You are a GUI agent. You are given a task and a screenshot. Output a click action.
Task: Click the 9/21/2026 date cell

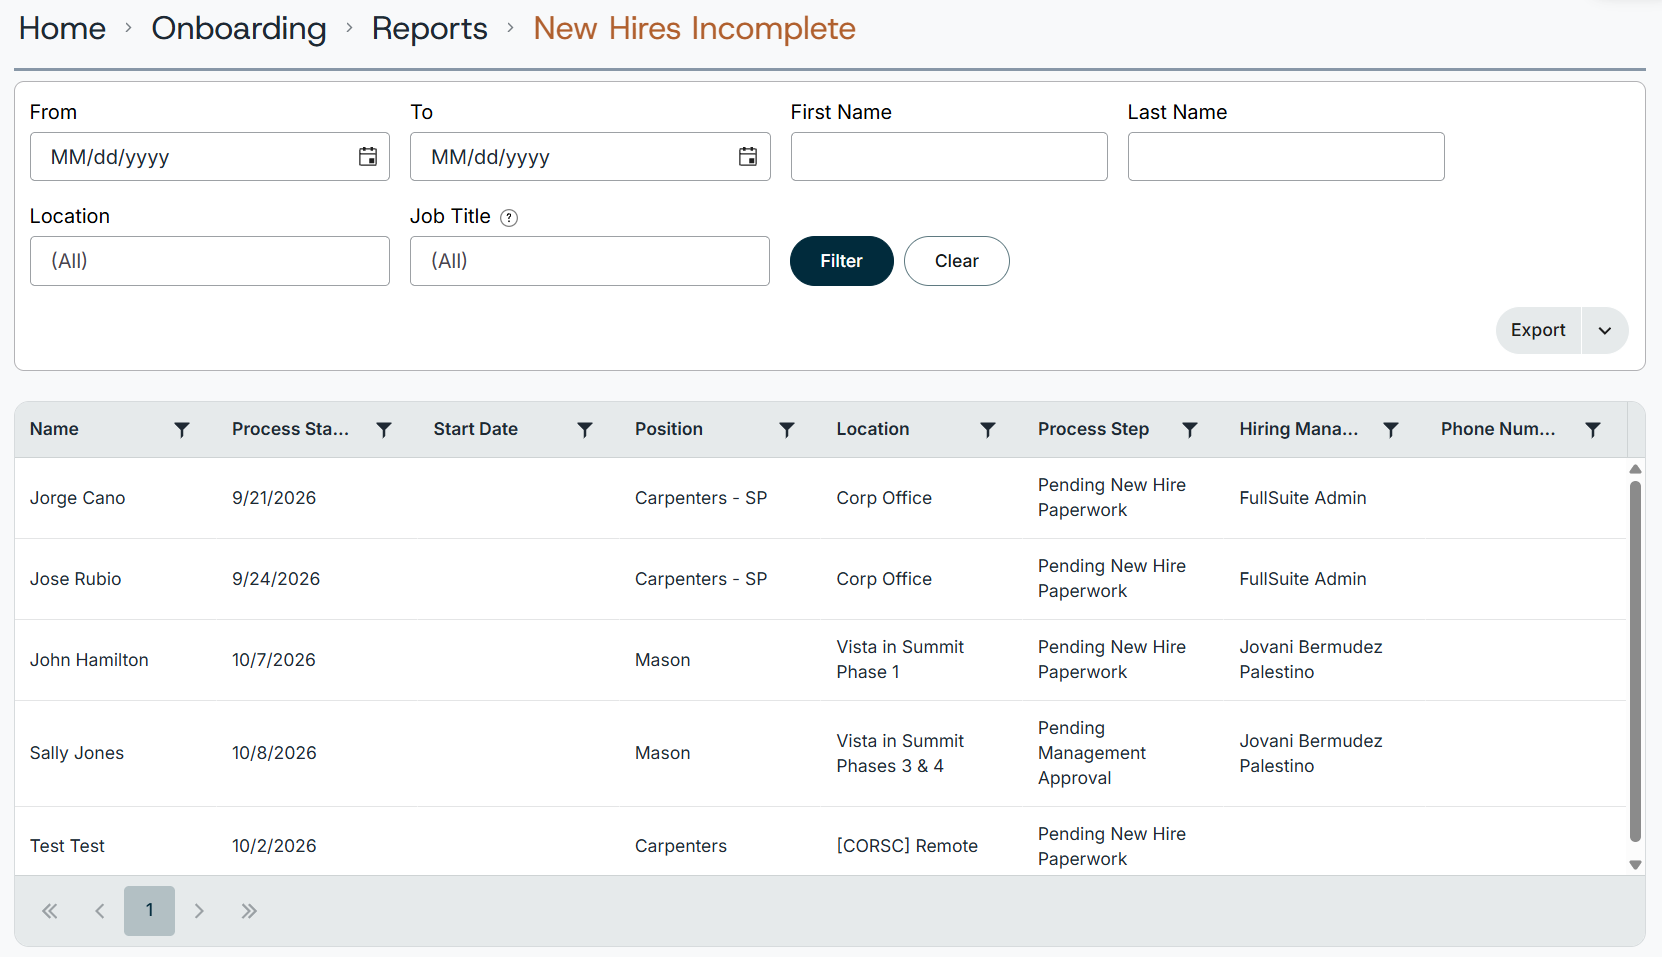[x=274, y=498]
